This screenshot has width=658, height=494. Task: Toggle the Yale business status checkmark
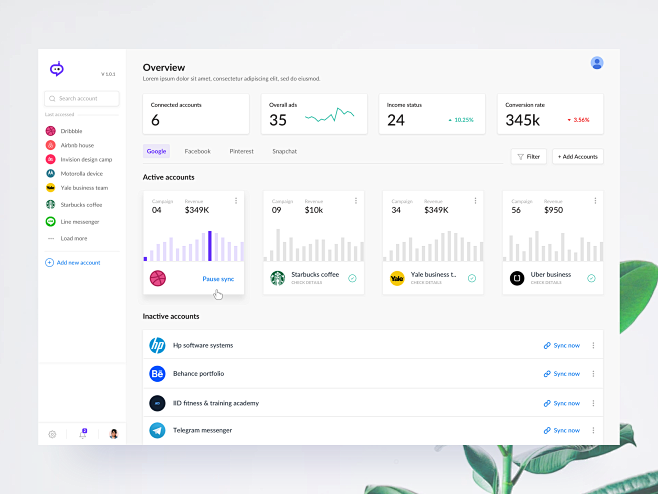pyautogui.click(x=472, y=278)
